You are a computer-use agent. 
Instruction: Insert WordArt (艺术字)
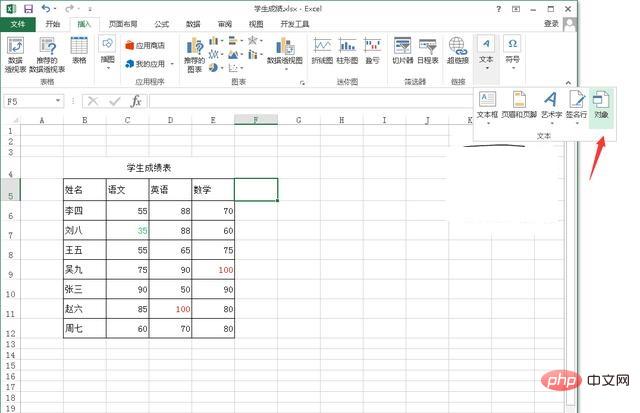pos(551,107)
